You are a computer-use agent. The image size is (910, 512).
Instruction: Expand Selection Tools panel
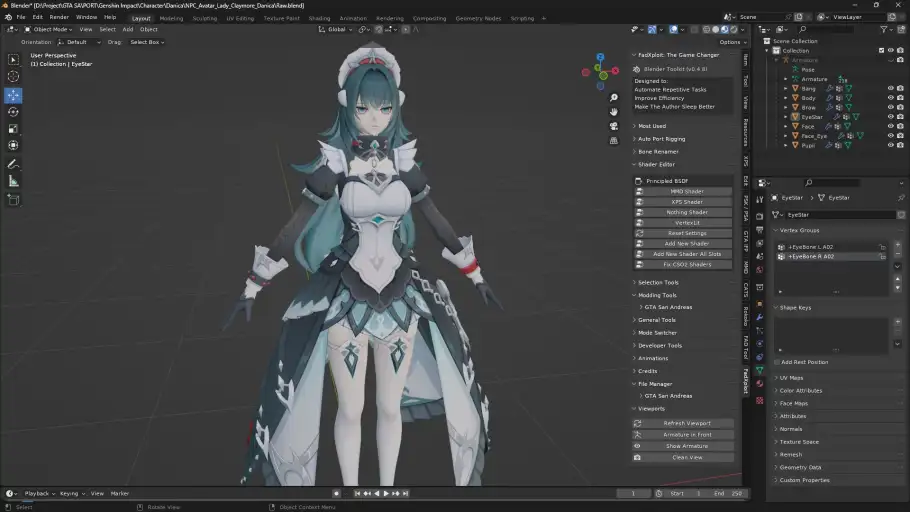(x=658, y=283)
